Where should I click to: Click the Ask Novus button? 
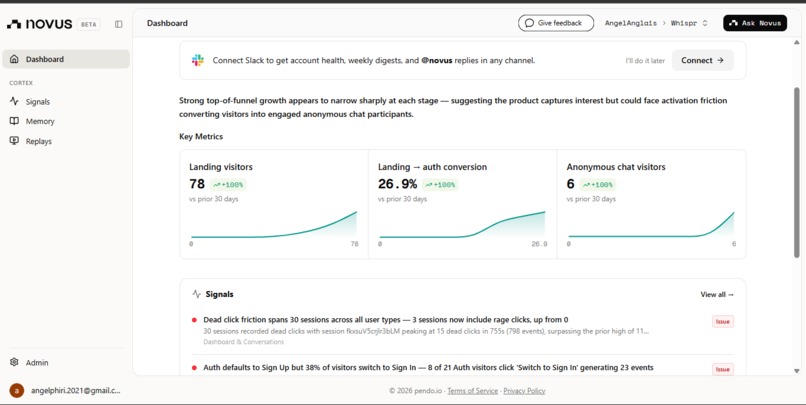[x=755, y=23]
